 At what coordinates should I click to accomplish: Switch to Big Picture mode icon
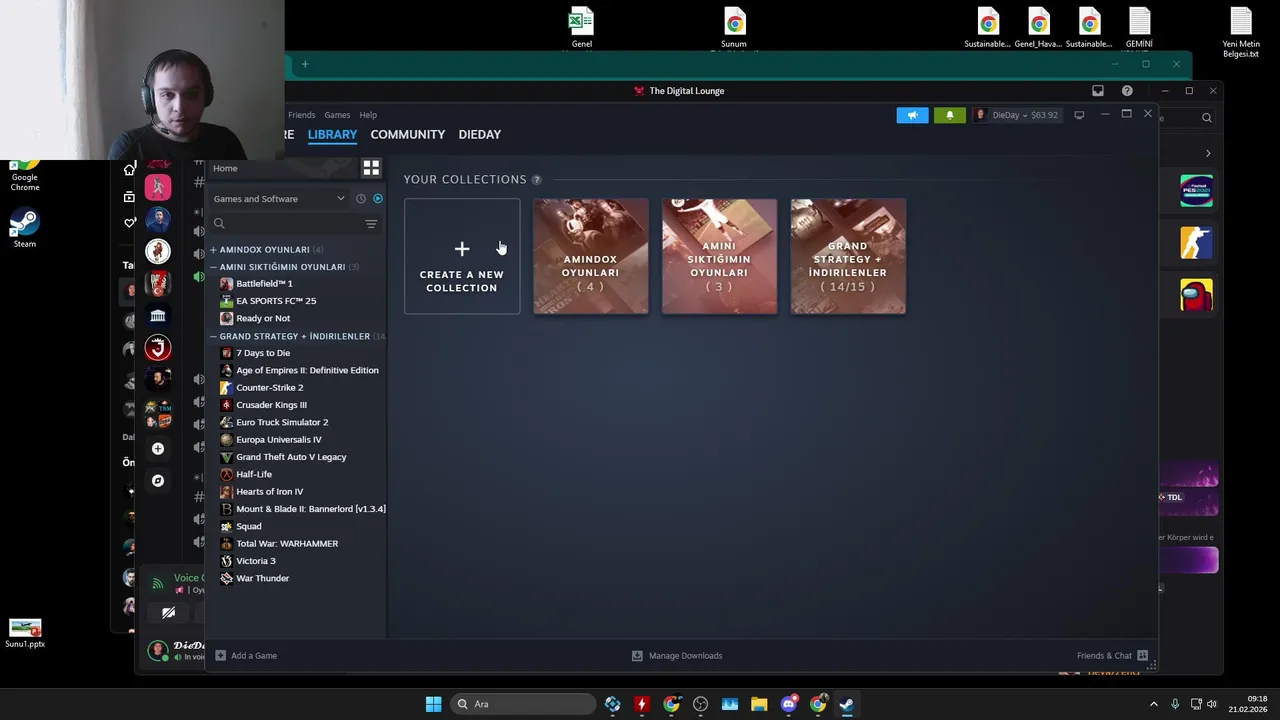point(1079,115)
